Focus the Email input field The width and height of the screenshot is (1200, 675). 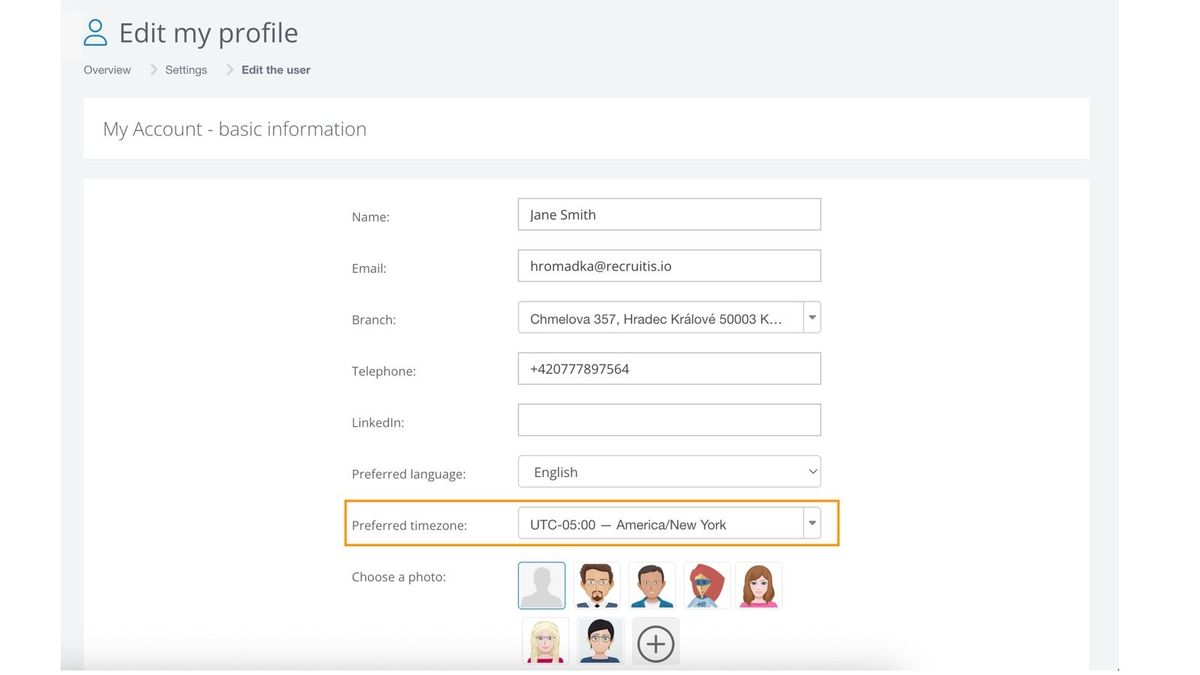tap(669, 266)
